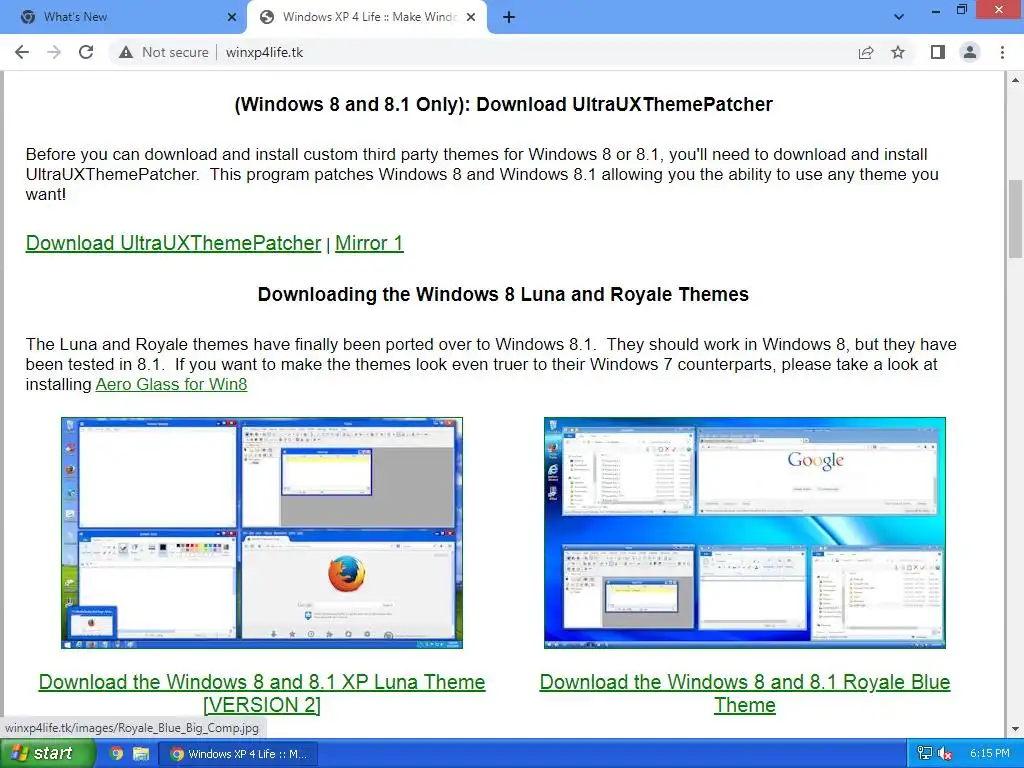This screenshot has height=768, width=1024.
Task: Download the Windows 8 XP Luna Theme Version 2
Action: 262,694
